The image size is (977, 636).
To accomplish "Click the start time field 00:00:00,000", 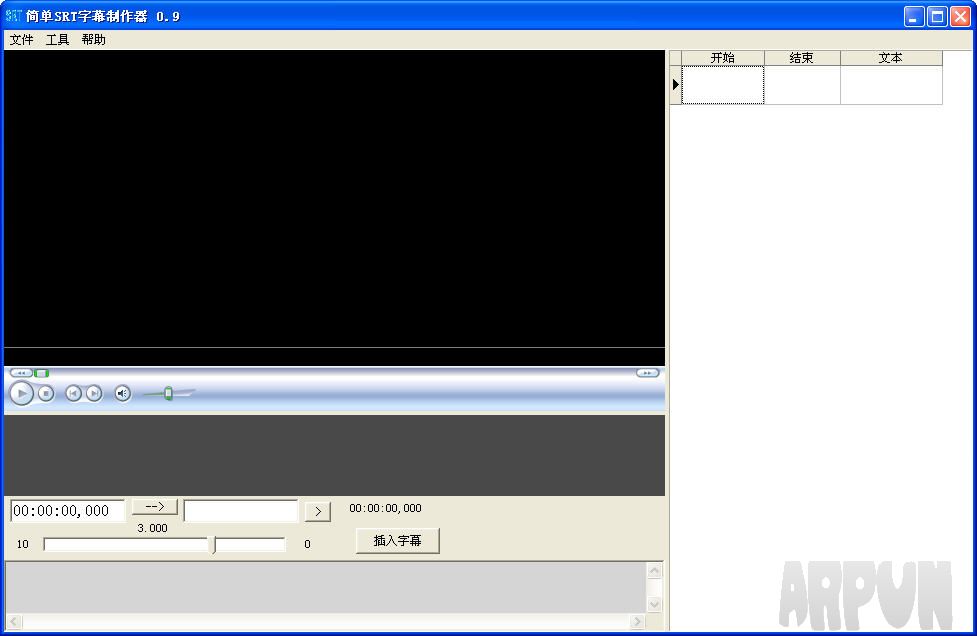I will pos(68,511).
